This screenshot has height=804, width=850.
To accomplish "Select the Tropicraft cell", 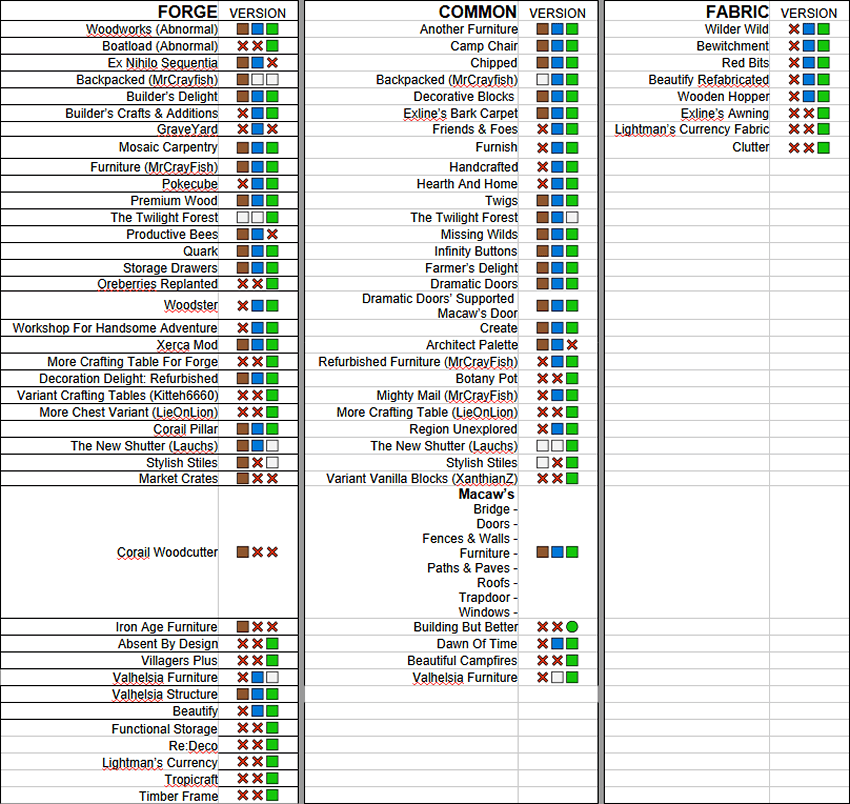I will [110, 779].
